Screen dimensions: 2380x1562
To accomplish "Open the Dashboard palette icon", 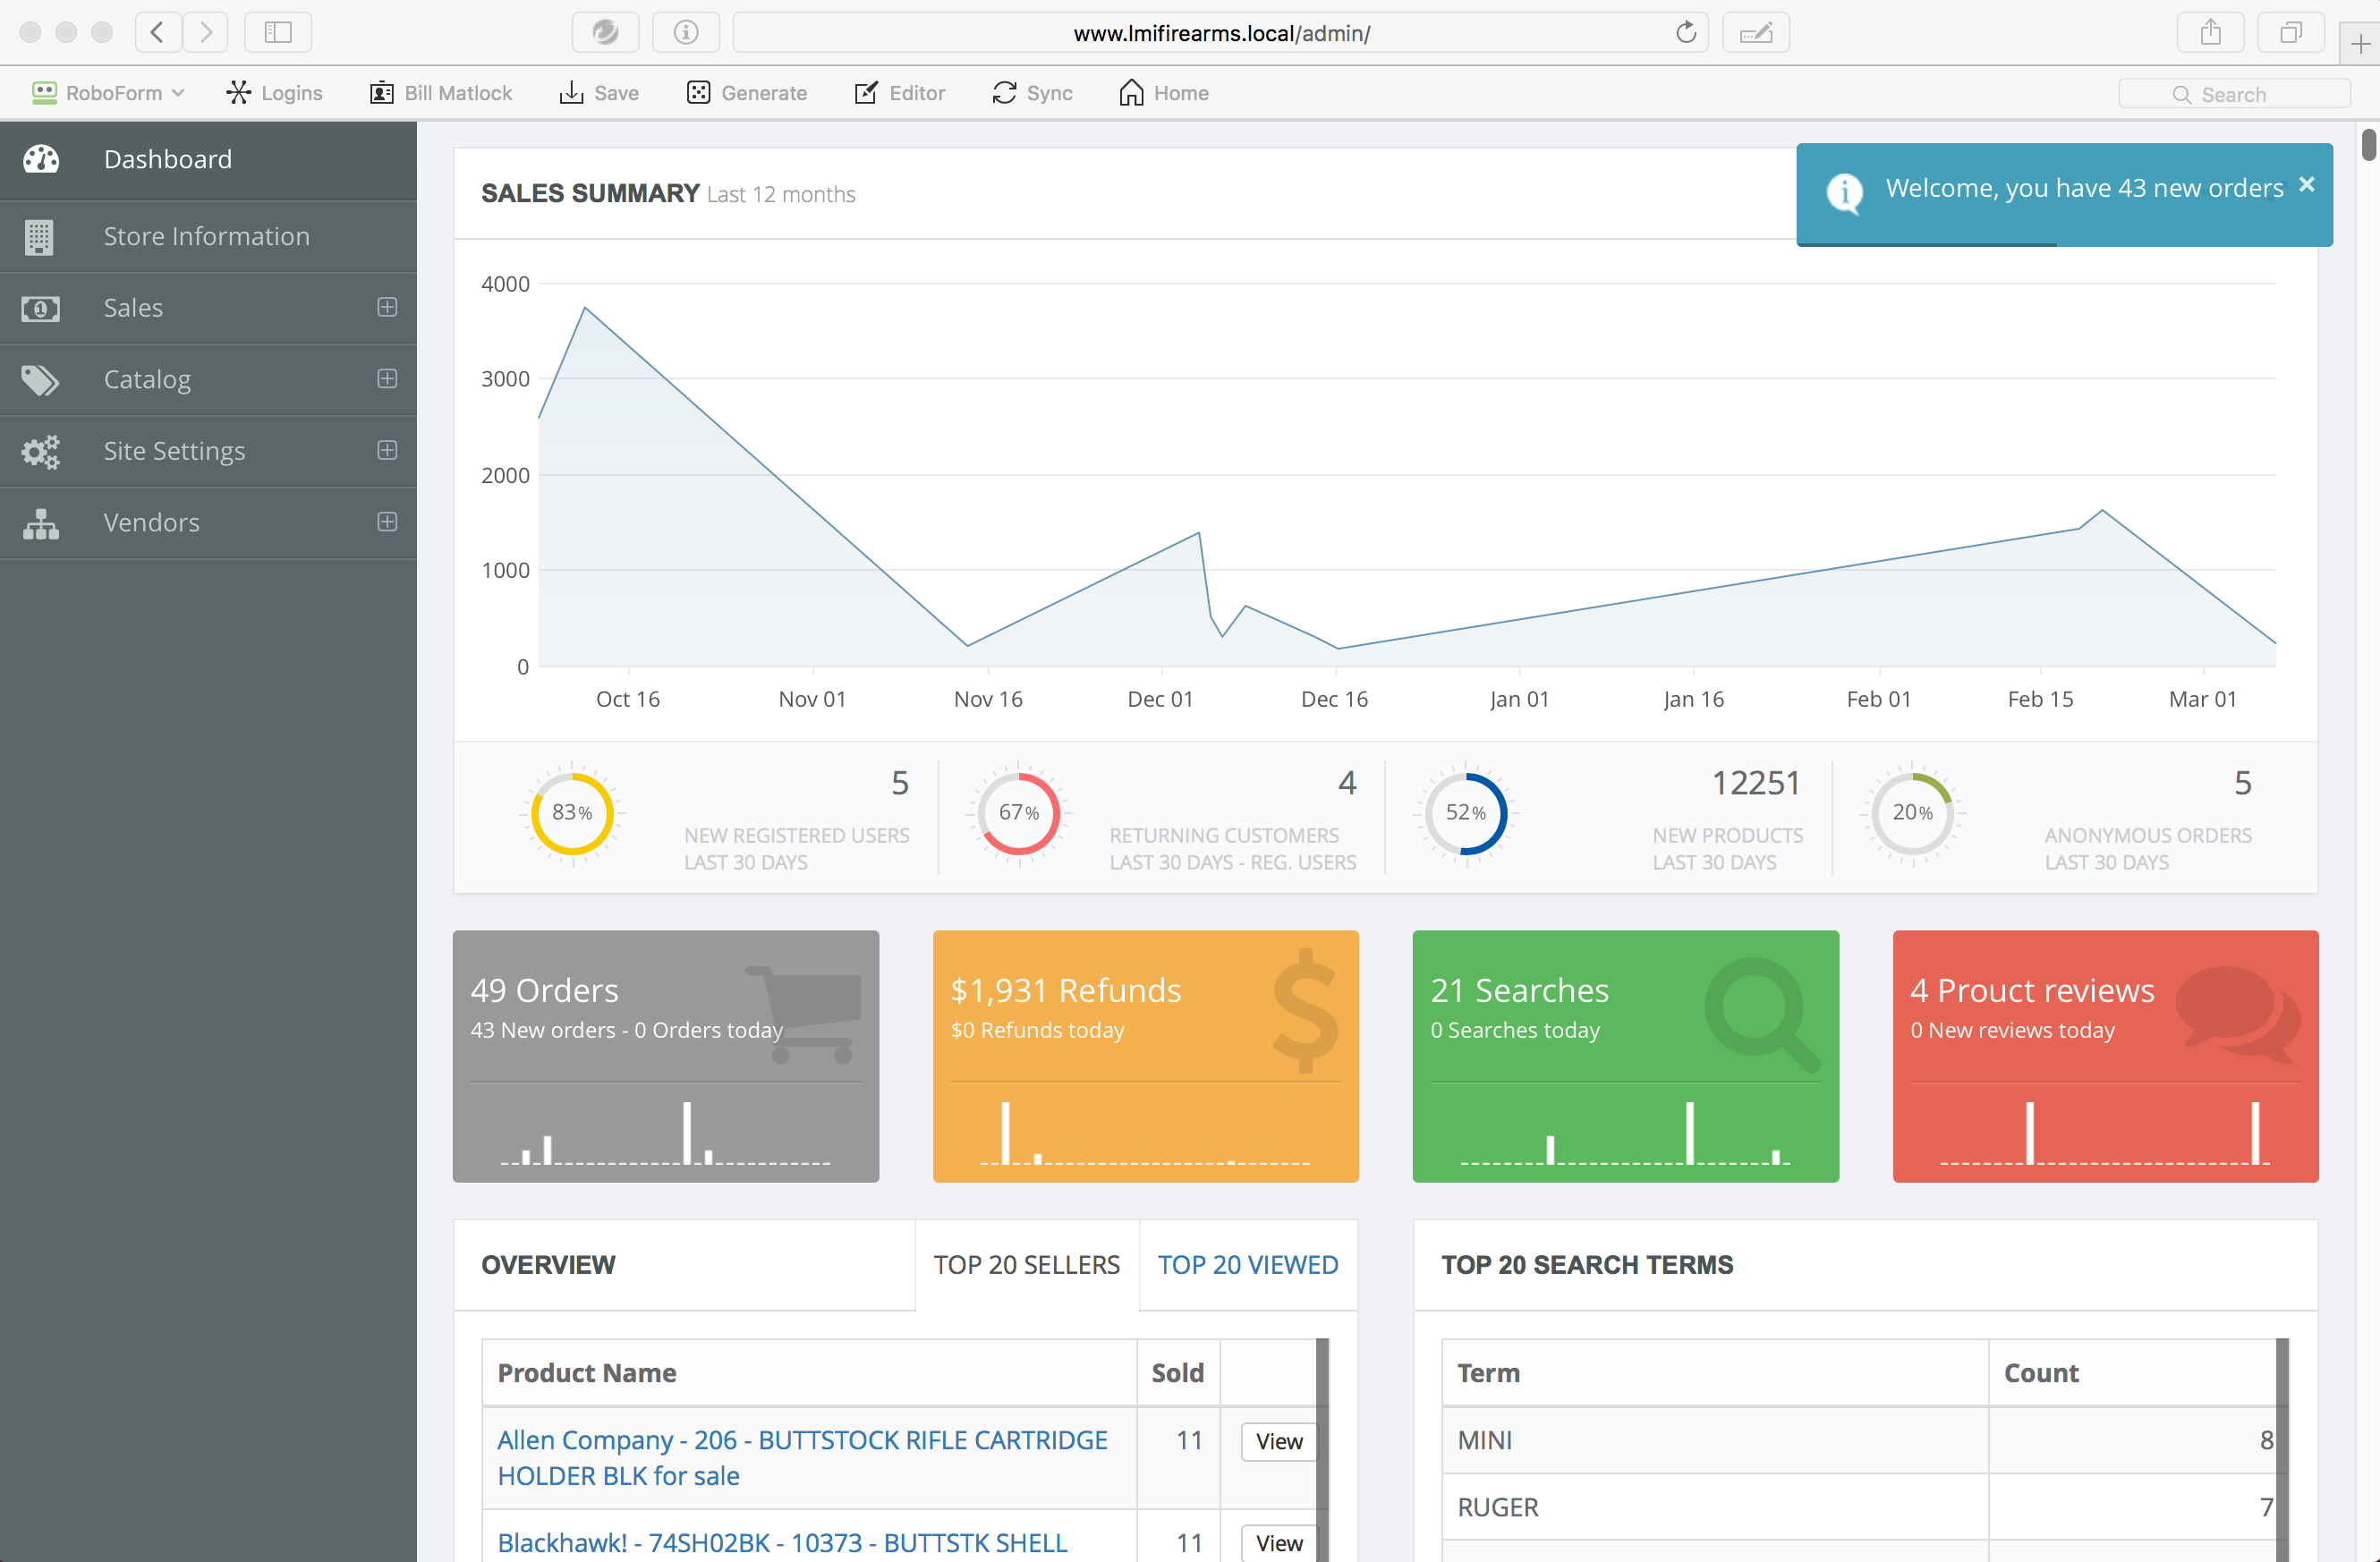I will click(41, 159).
